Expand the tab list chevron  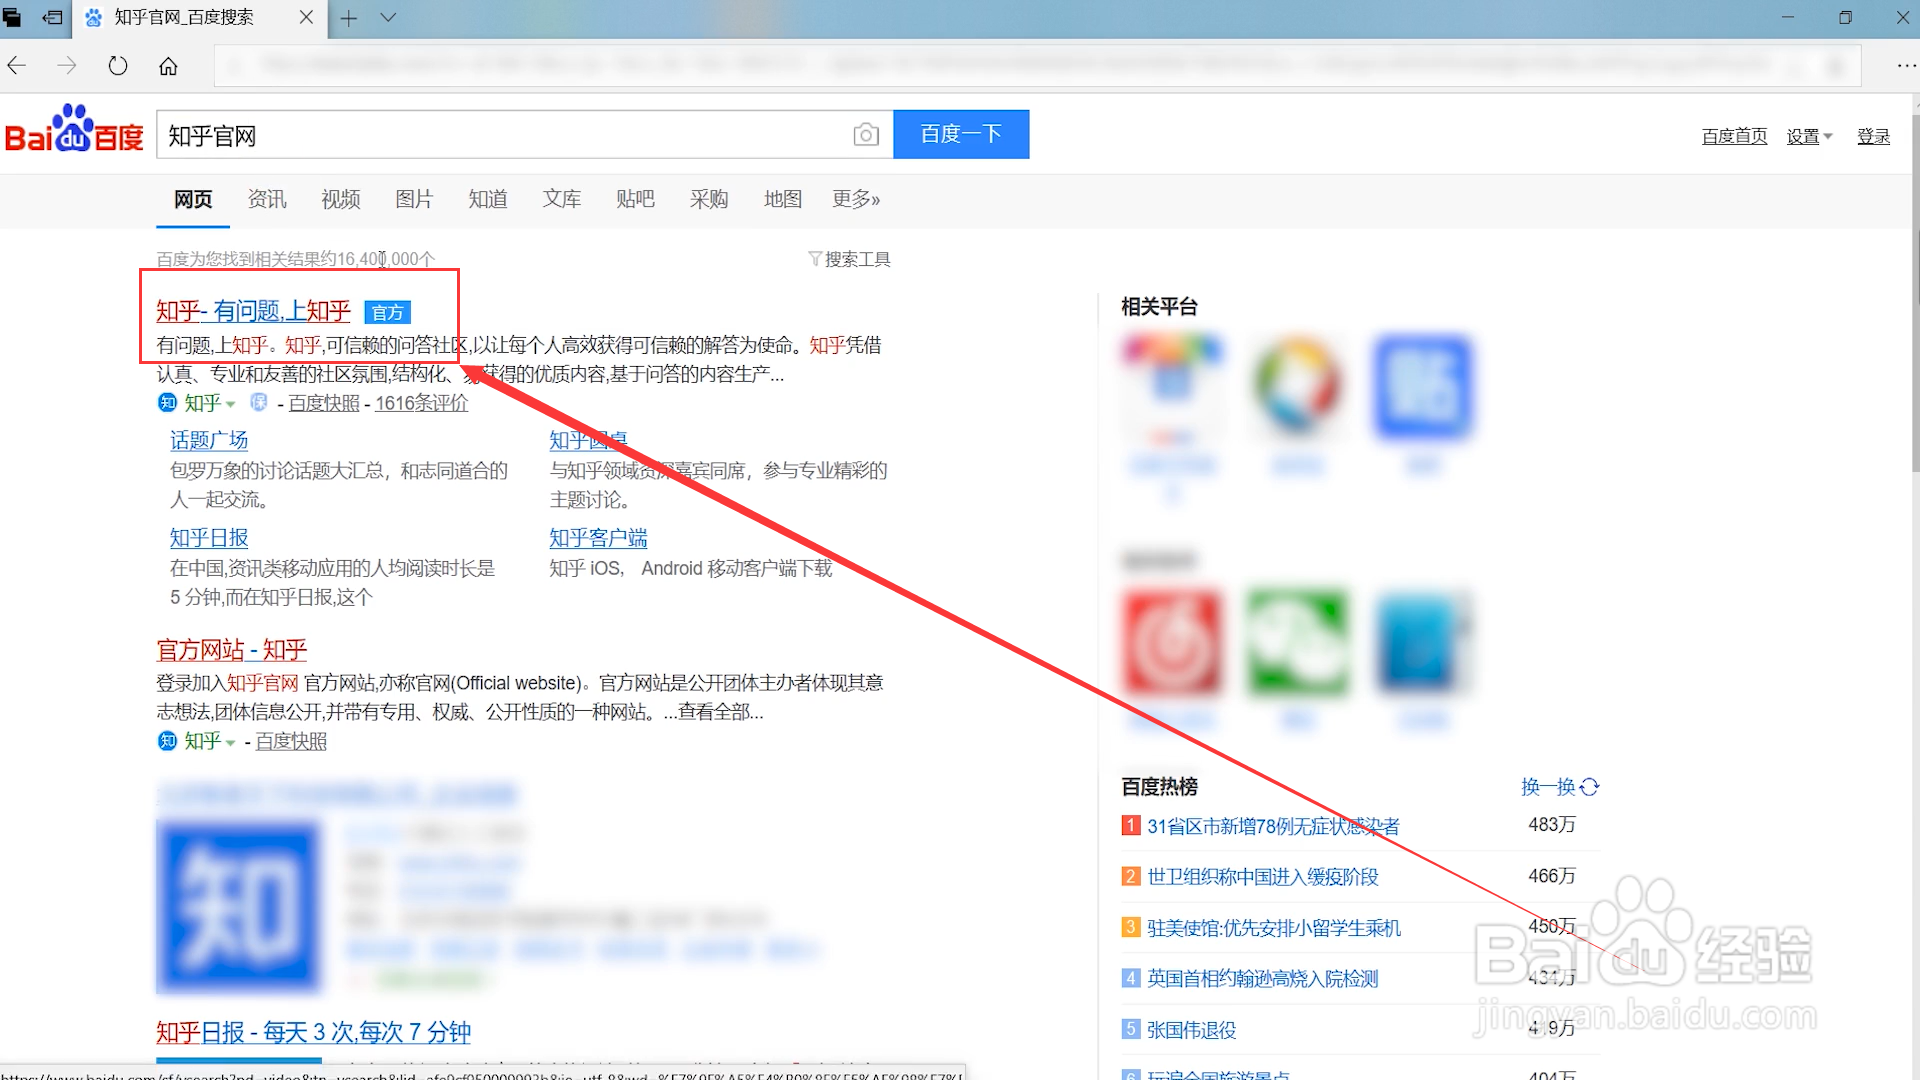click(388, 18)
